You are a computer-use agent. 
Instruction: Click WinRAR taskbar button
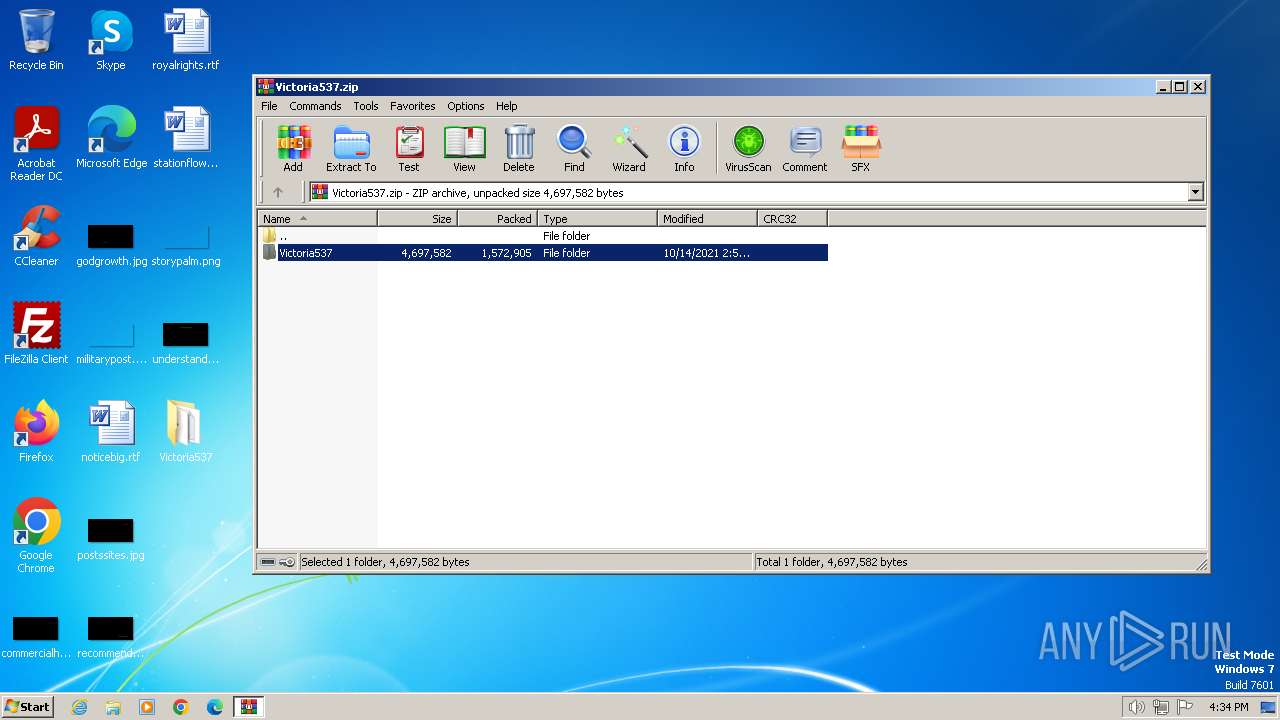click(x=248, y=707)
